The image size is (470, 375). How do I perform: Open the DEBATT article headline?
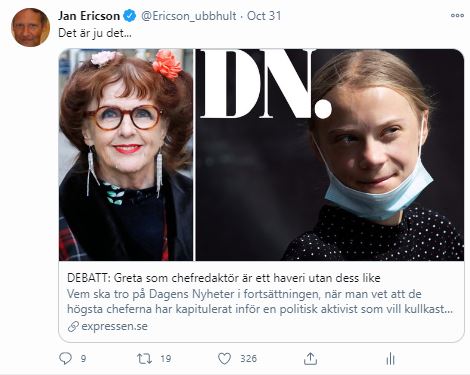click(x=224, y=278)
